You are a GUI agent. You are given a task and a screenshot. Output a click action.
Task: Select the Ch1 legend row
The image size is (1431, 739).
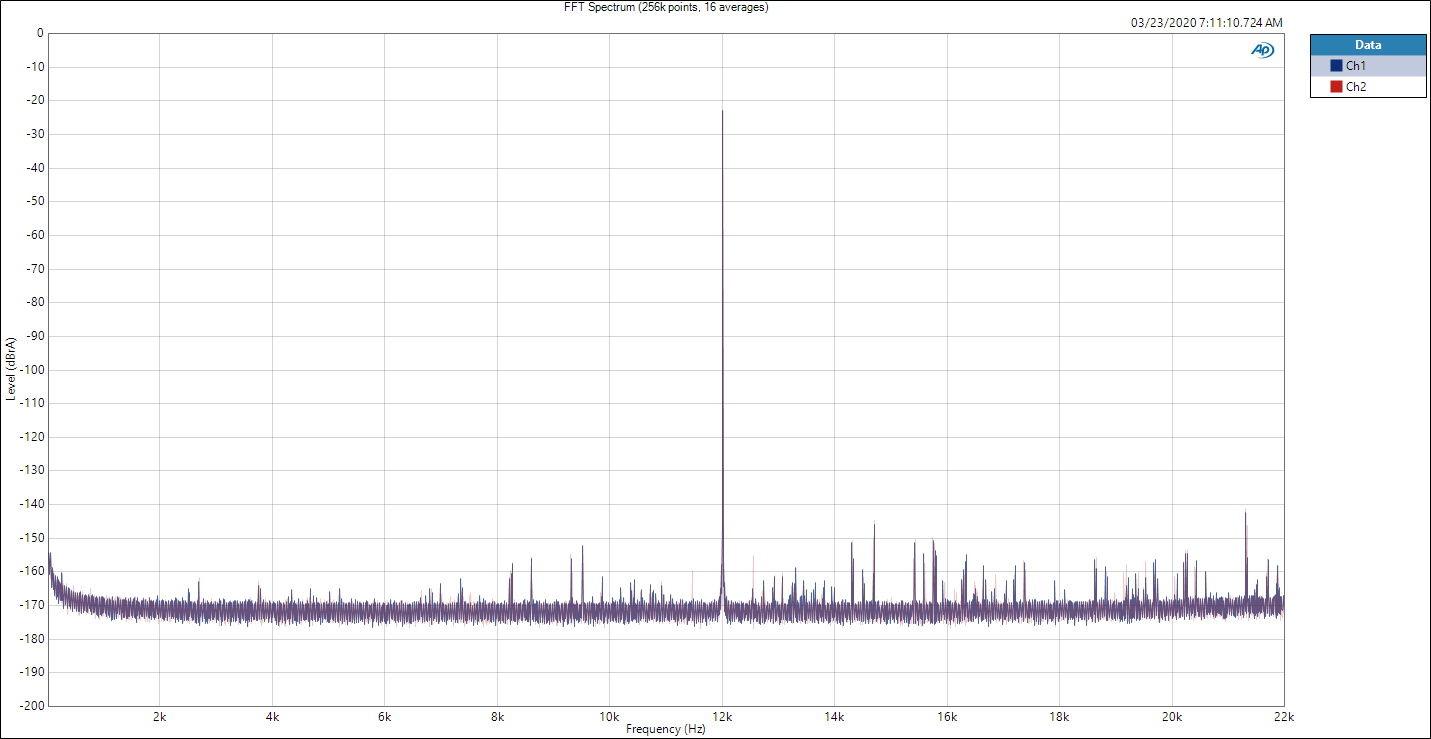coord(1368,66)
